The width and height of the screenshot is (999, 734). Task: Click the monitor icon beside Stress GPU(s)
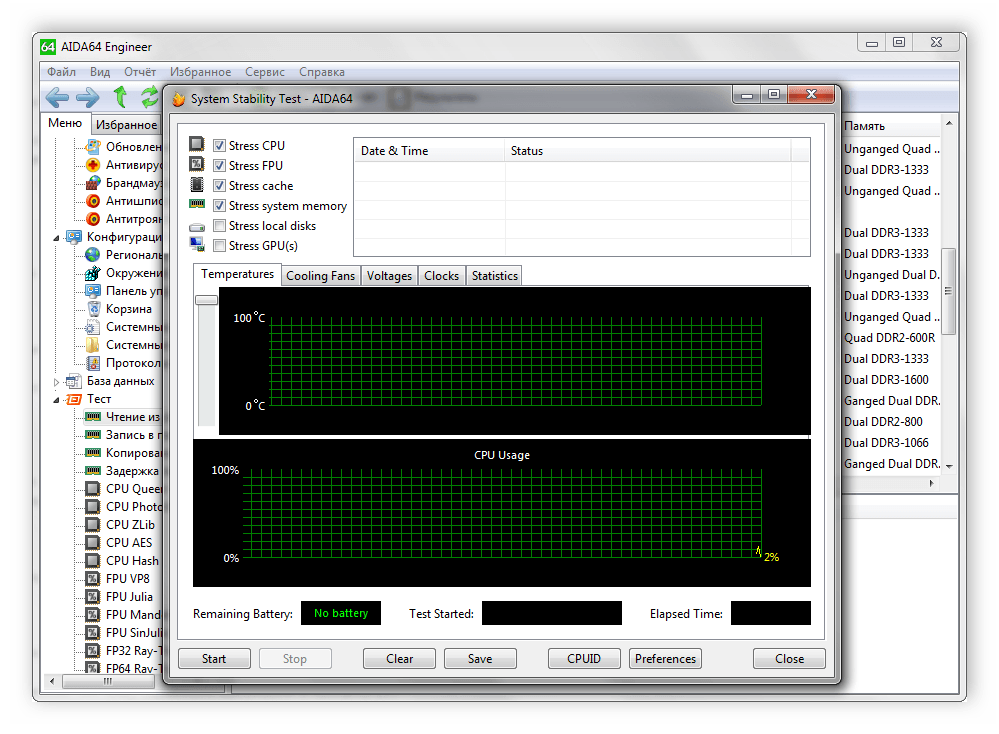tap(197, 244)
